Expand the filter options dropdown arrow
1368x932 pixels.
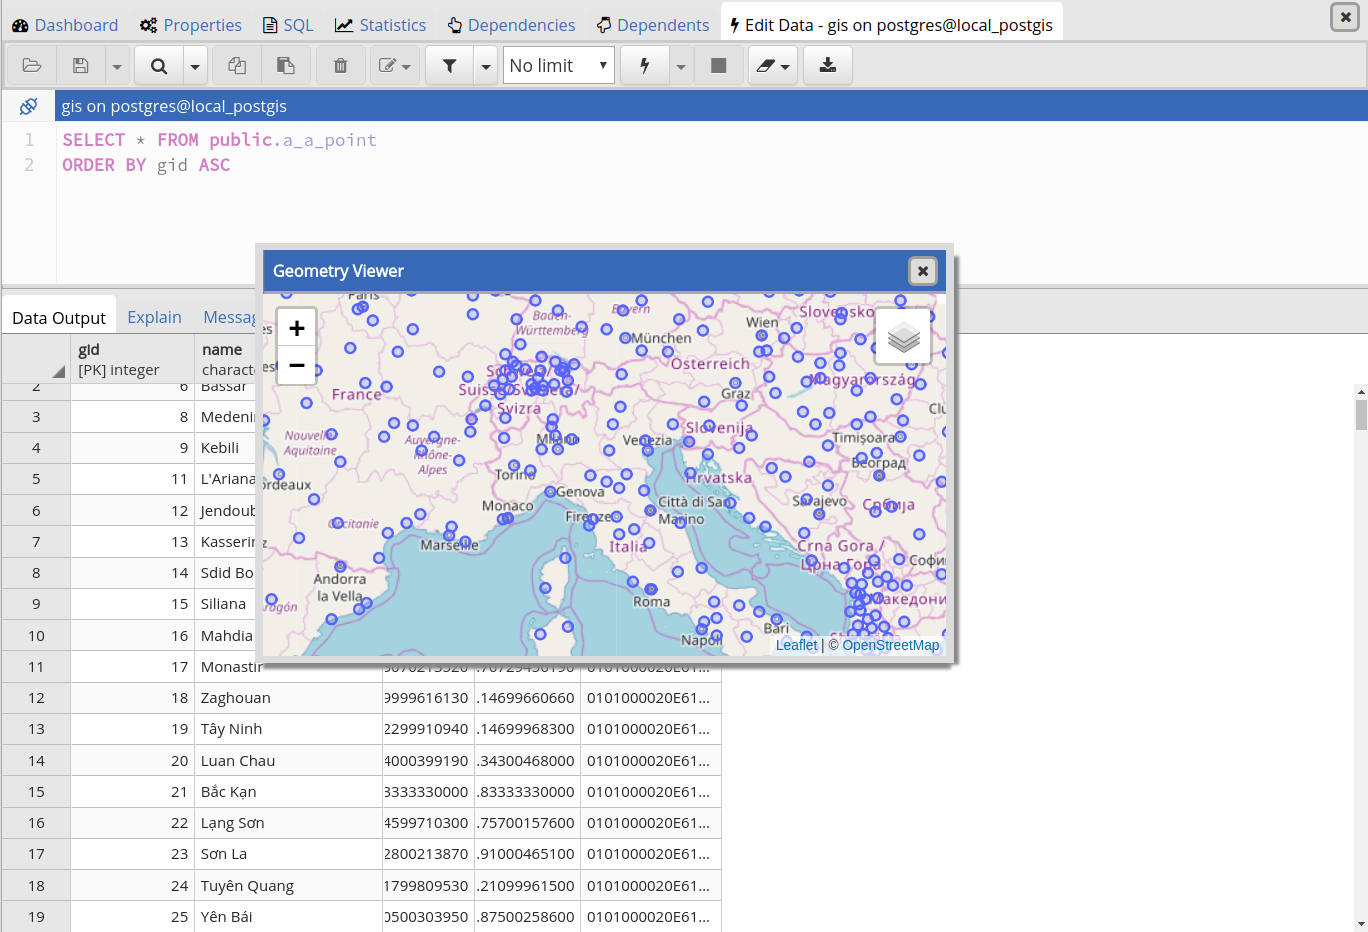(x=486, y=66)
